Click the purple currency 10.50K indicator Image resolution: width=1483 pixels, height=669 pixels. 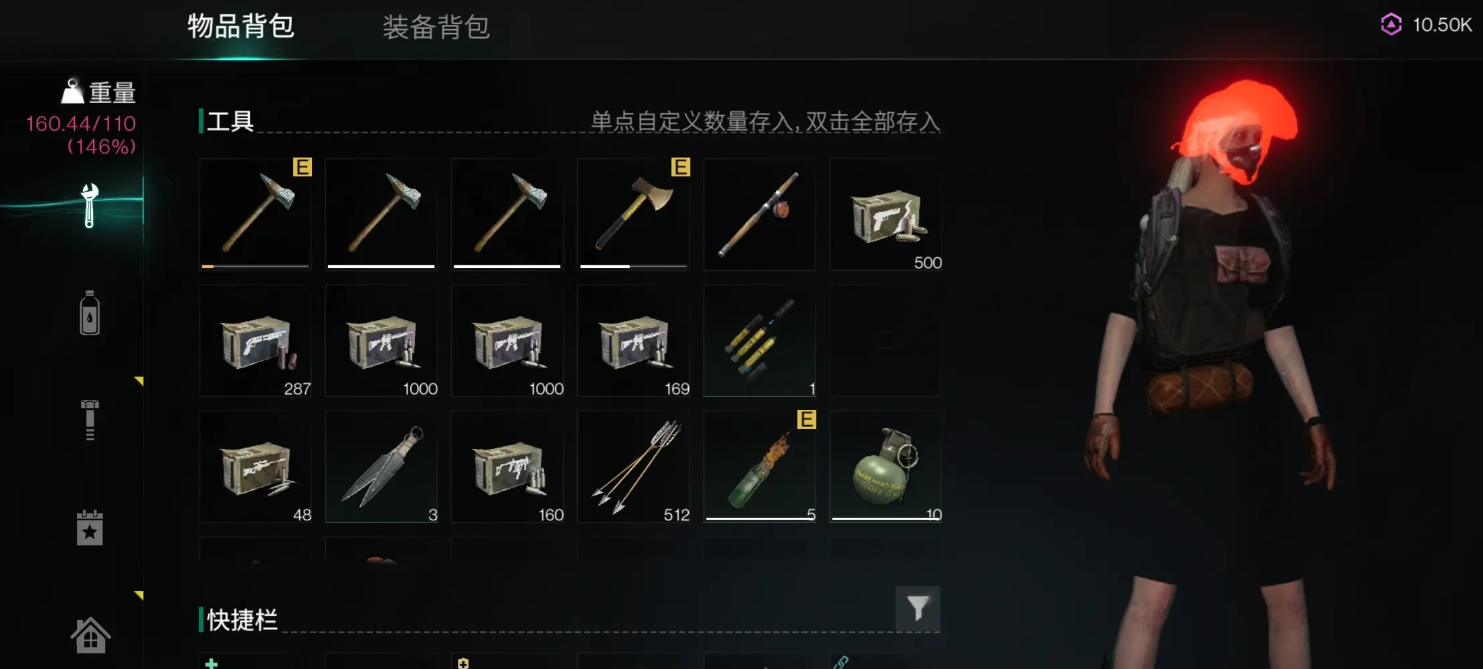pyautogui.click(x=1426, y=25)
